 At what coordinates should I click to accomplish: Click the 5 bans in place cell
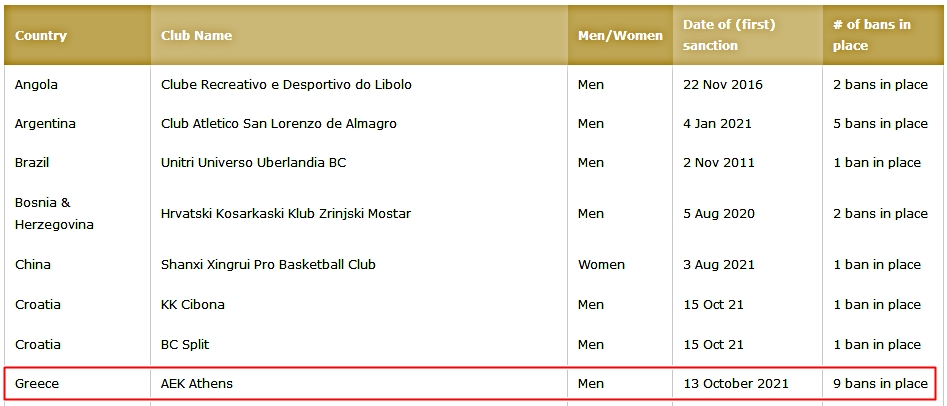(x=880, y=124)
